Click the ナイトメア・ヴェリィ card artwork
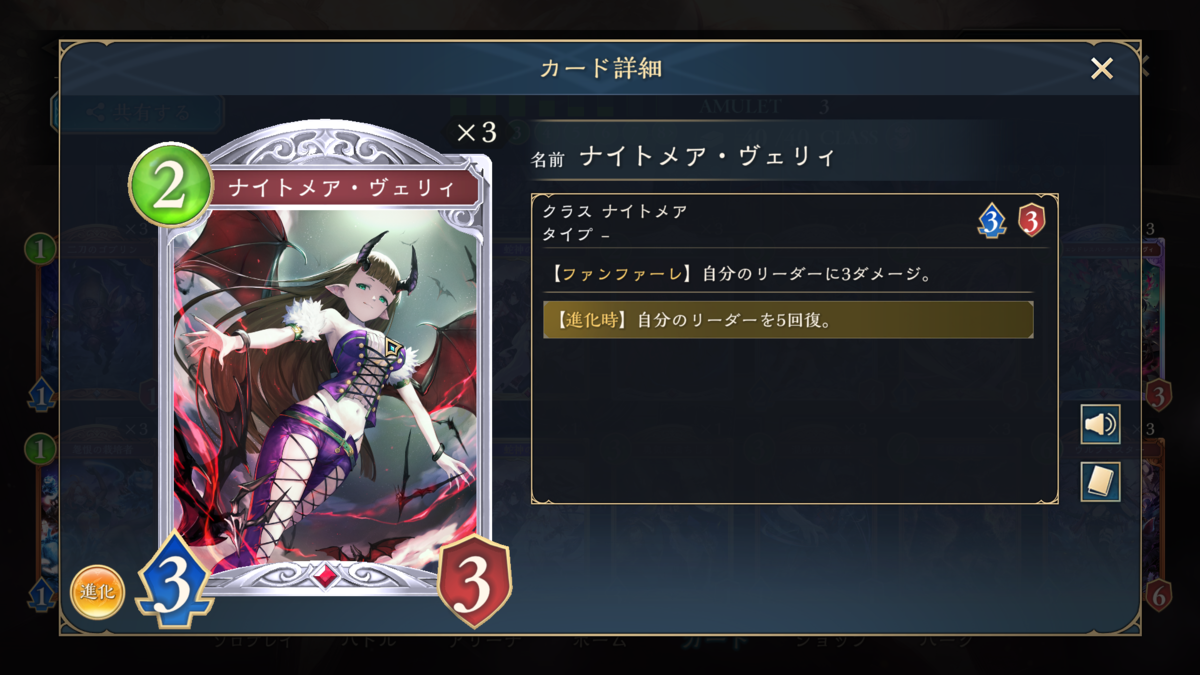 coord(325,385)
